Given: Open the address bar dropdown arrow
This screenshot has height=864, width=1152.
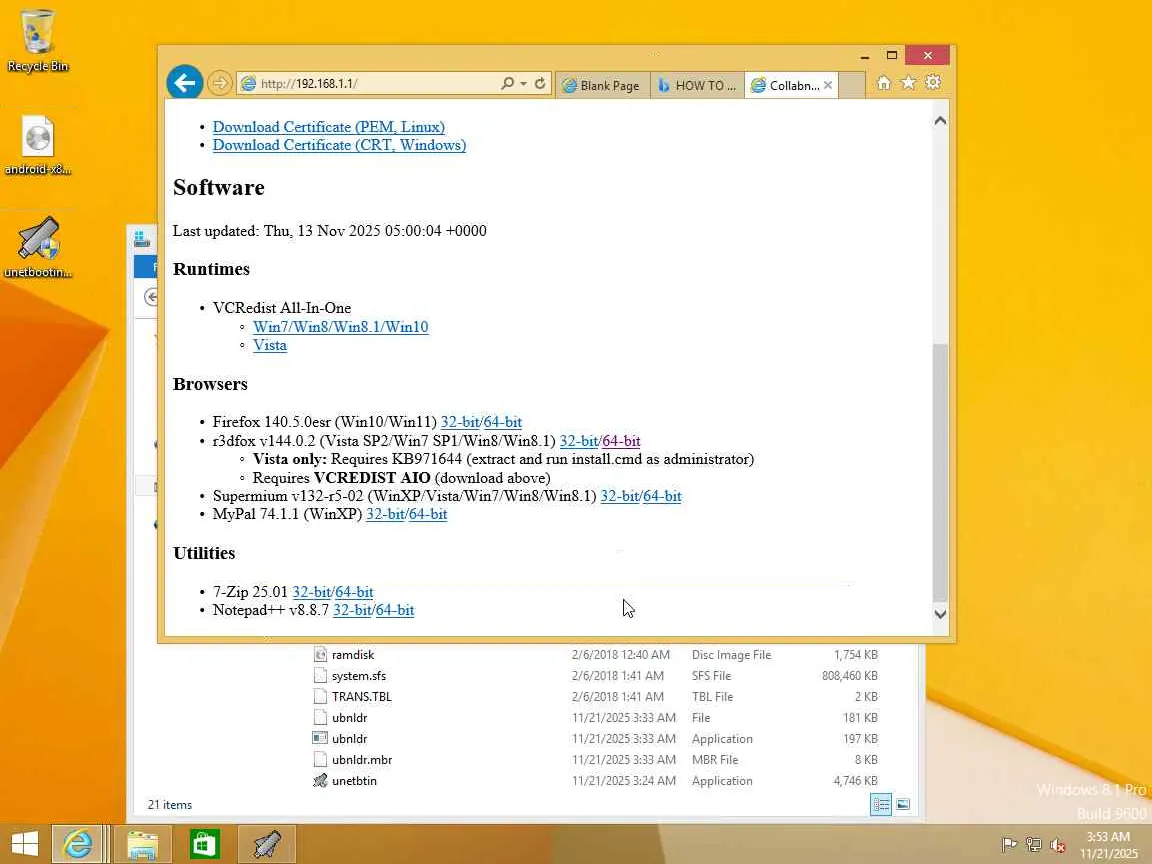Looking at the screenshot, I should coord(523,84).
